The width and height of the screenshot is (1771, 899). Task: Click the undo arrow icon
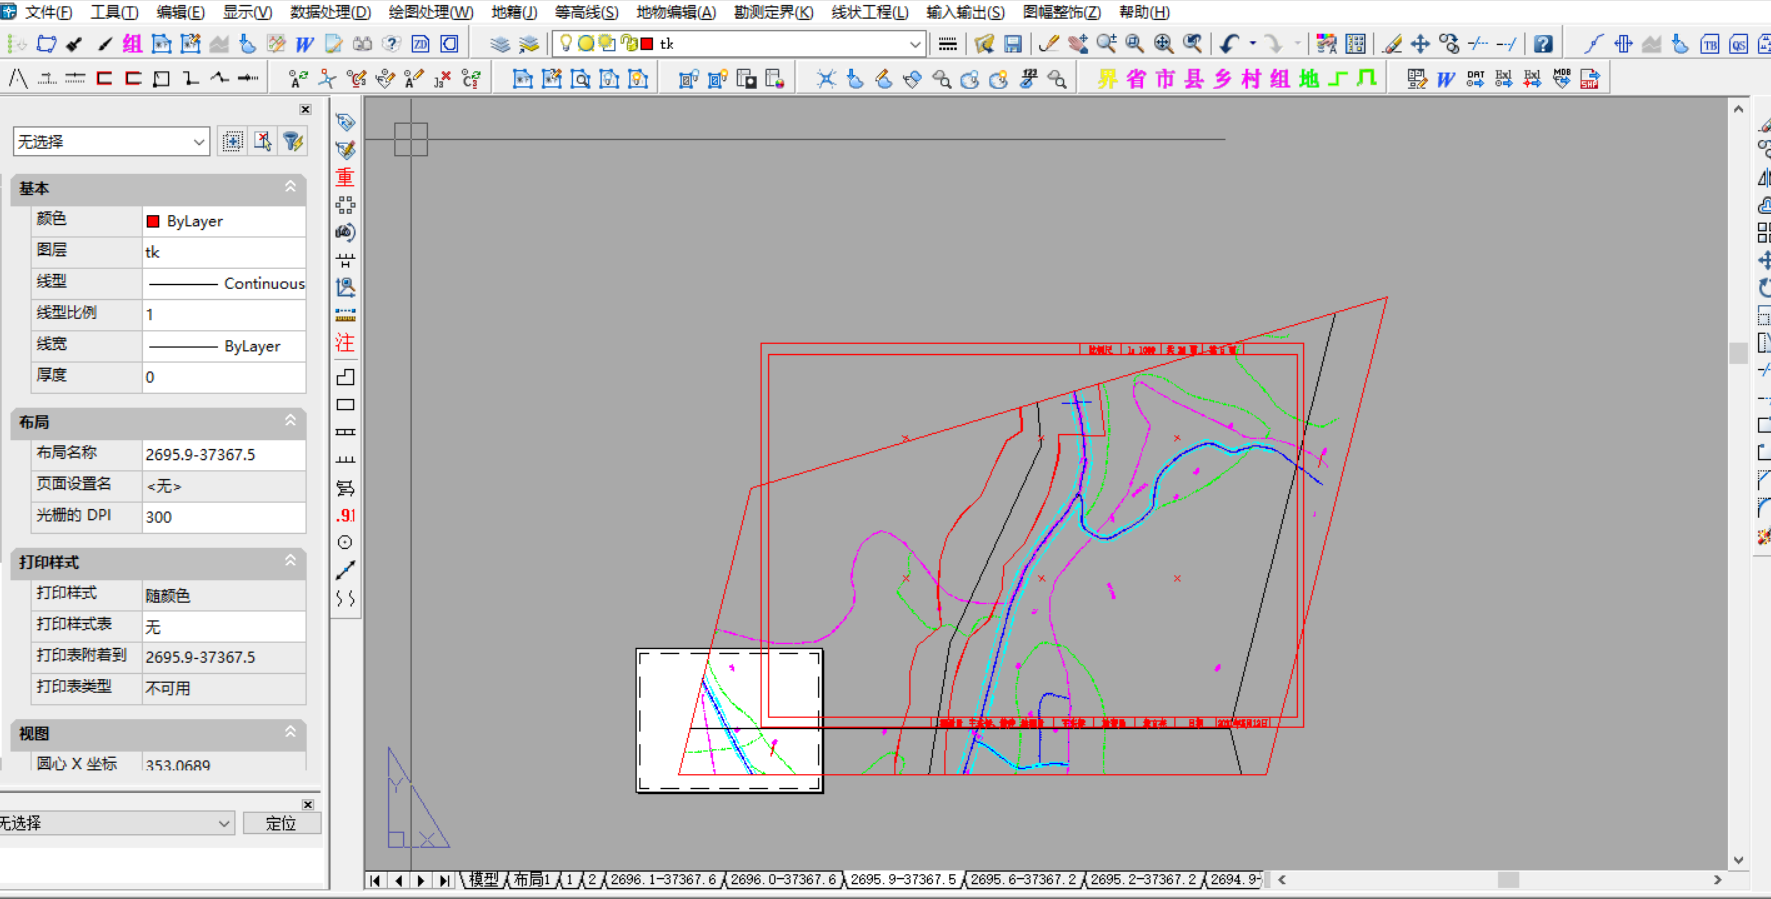point(1229,44)
